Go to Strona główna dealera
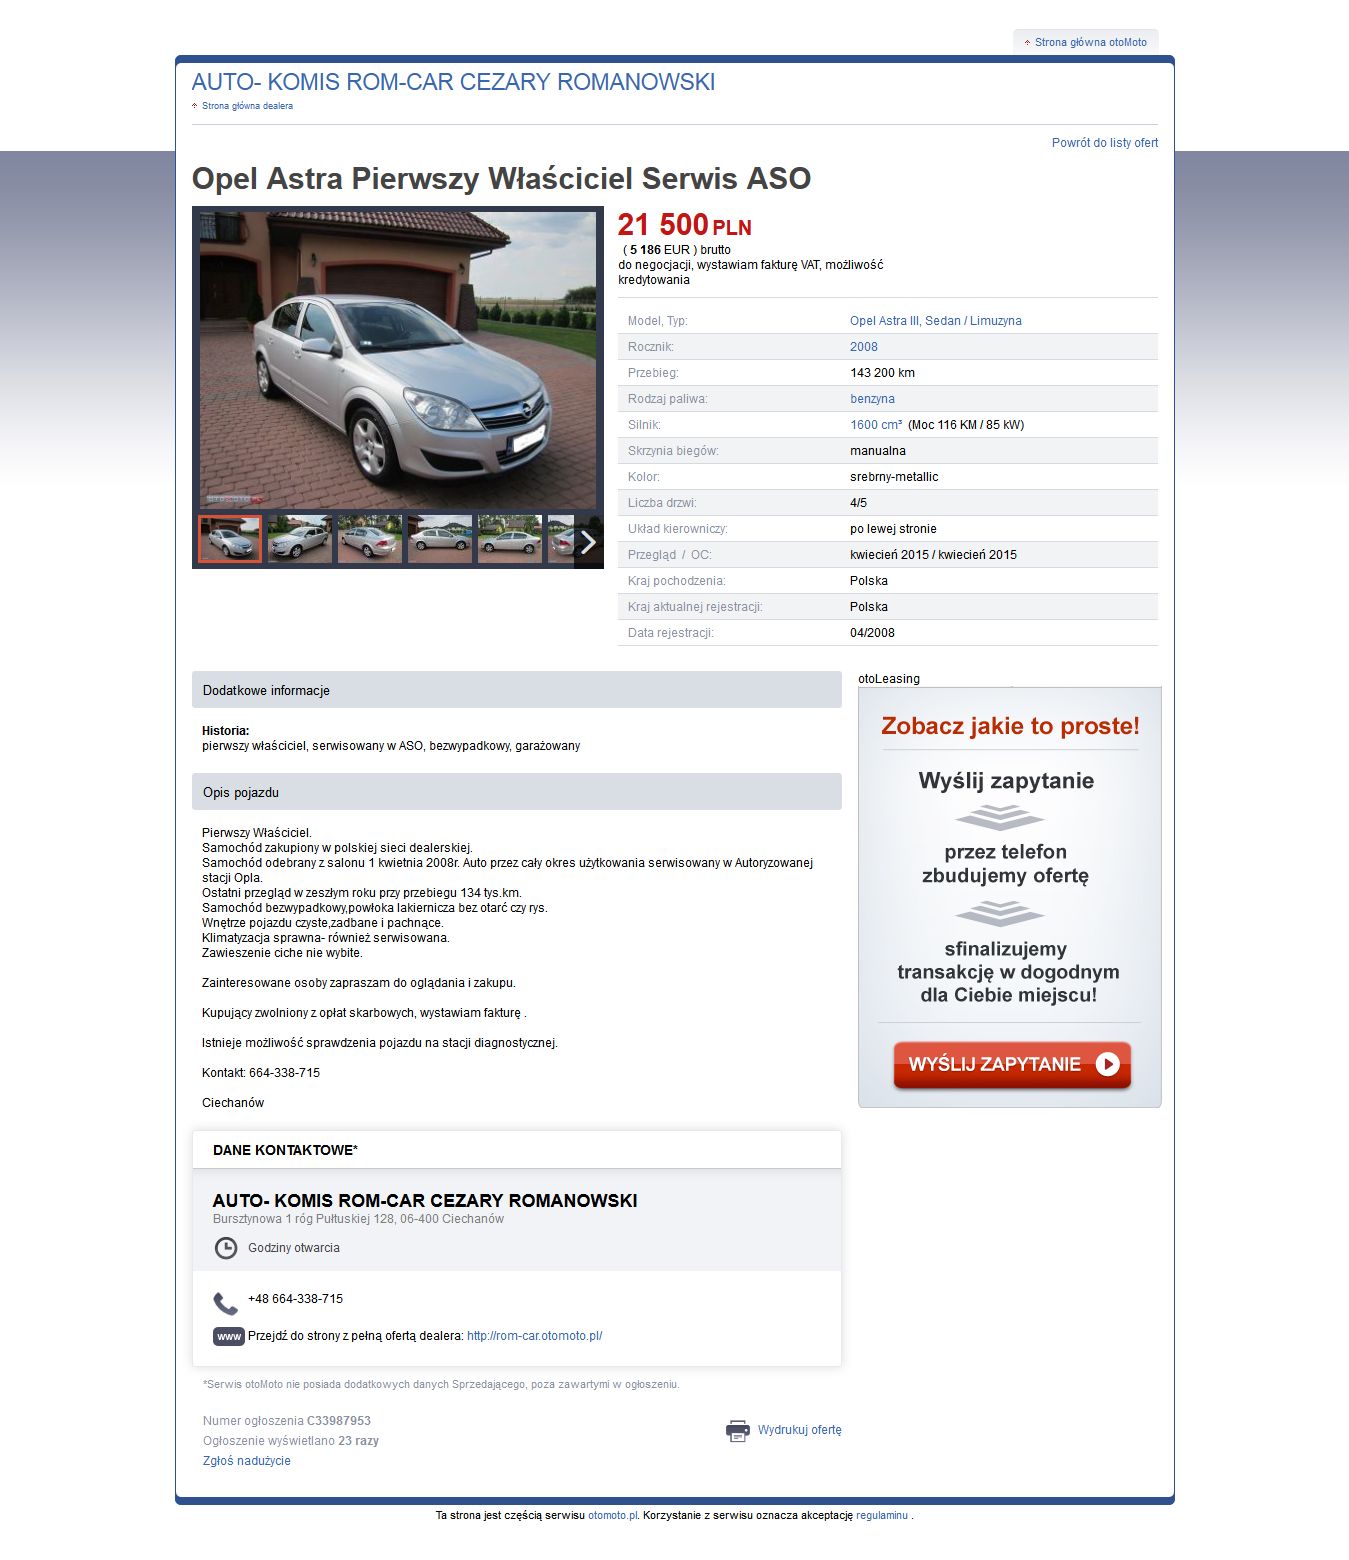This screenshot has height=1560, width=1349. coord(247,106)
